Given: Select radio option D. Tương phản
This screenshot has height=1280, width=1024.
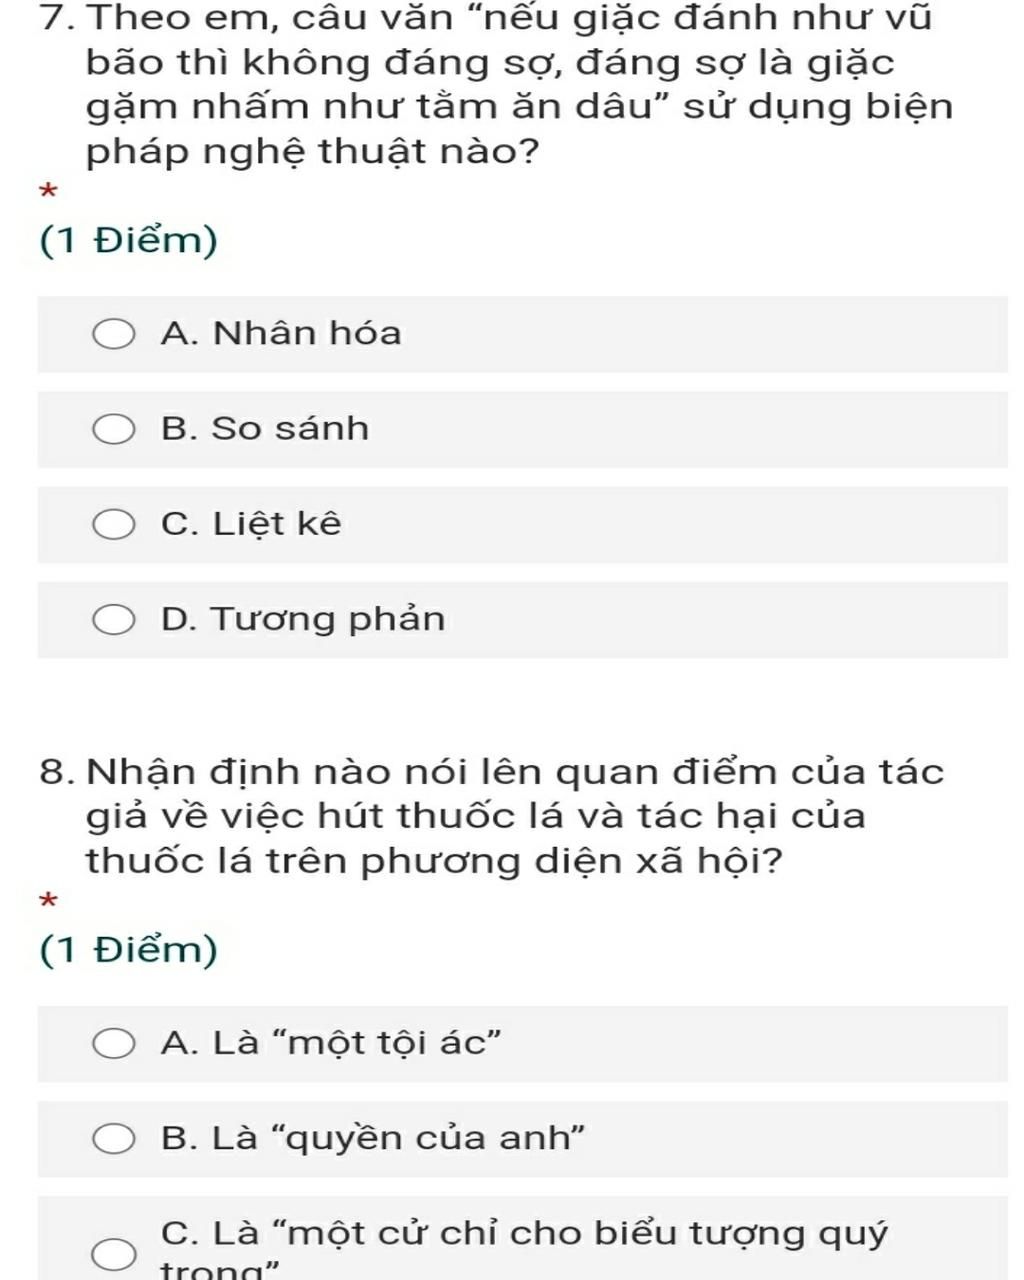Looking at the screenshot, I should pos(113,620).
